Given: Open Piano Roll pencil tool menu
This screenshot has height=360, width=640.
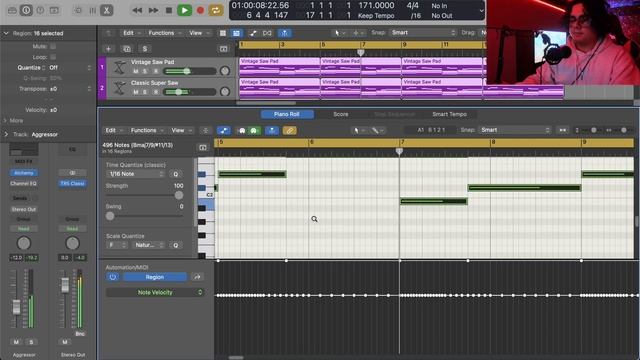Looking at the screenshot, I should click(x=378, y=130).
